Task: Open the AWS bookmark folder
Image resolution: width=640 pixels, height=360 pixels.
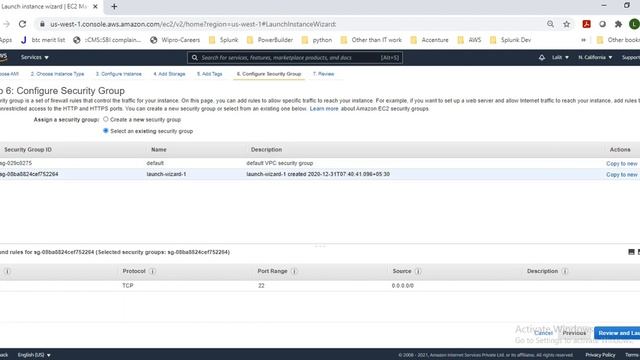Action: 469,40
